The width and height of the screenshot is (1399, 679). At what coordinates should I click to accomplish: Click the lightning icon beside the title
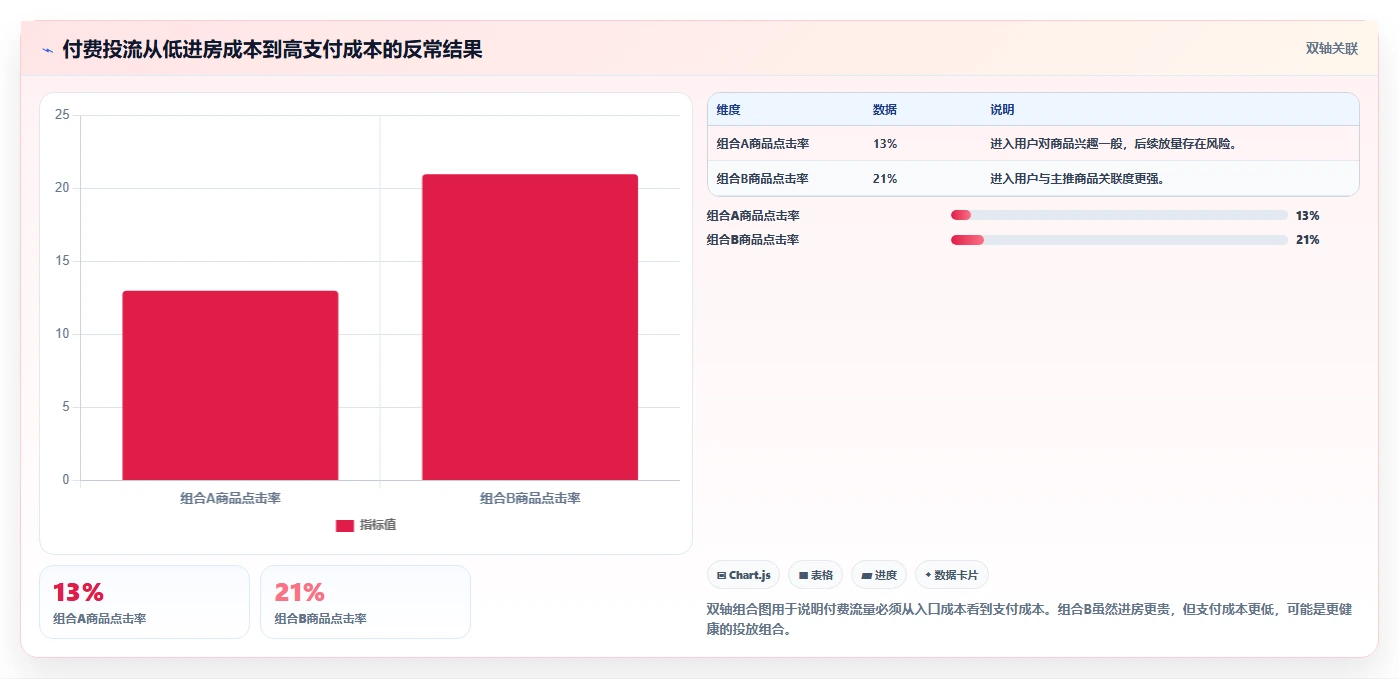coord(48,50)
